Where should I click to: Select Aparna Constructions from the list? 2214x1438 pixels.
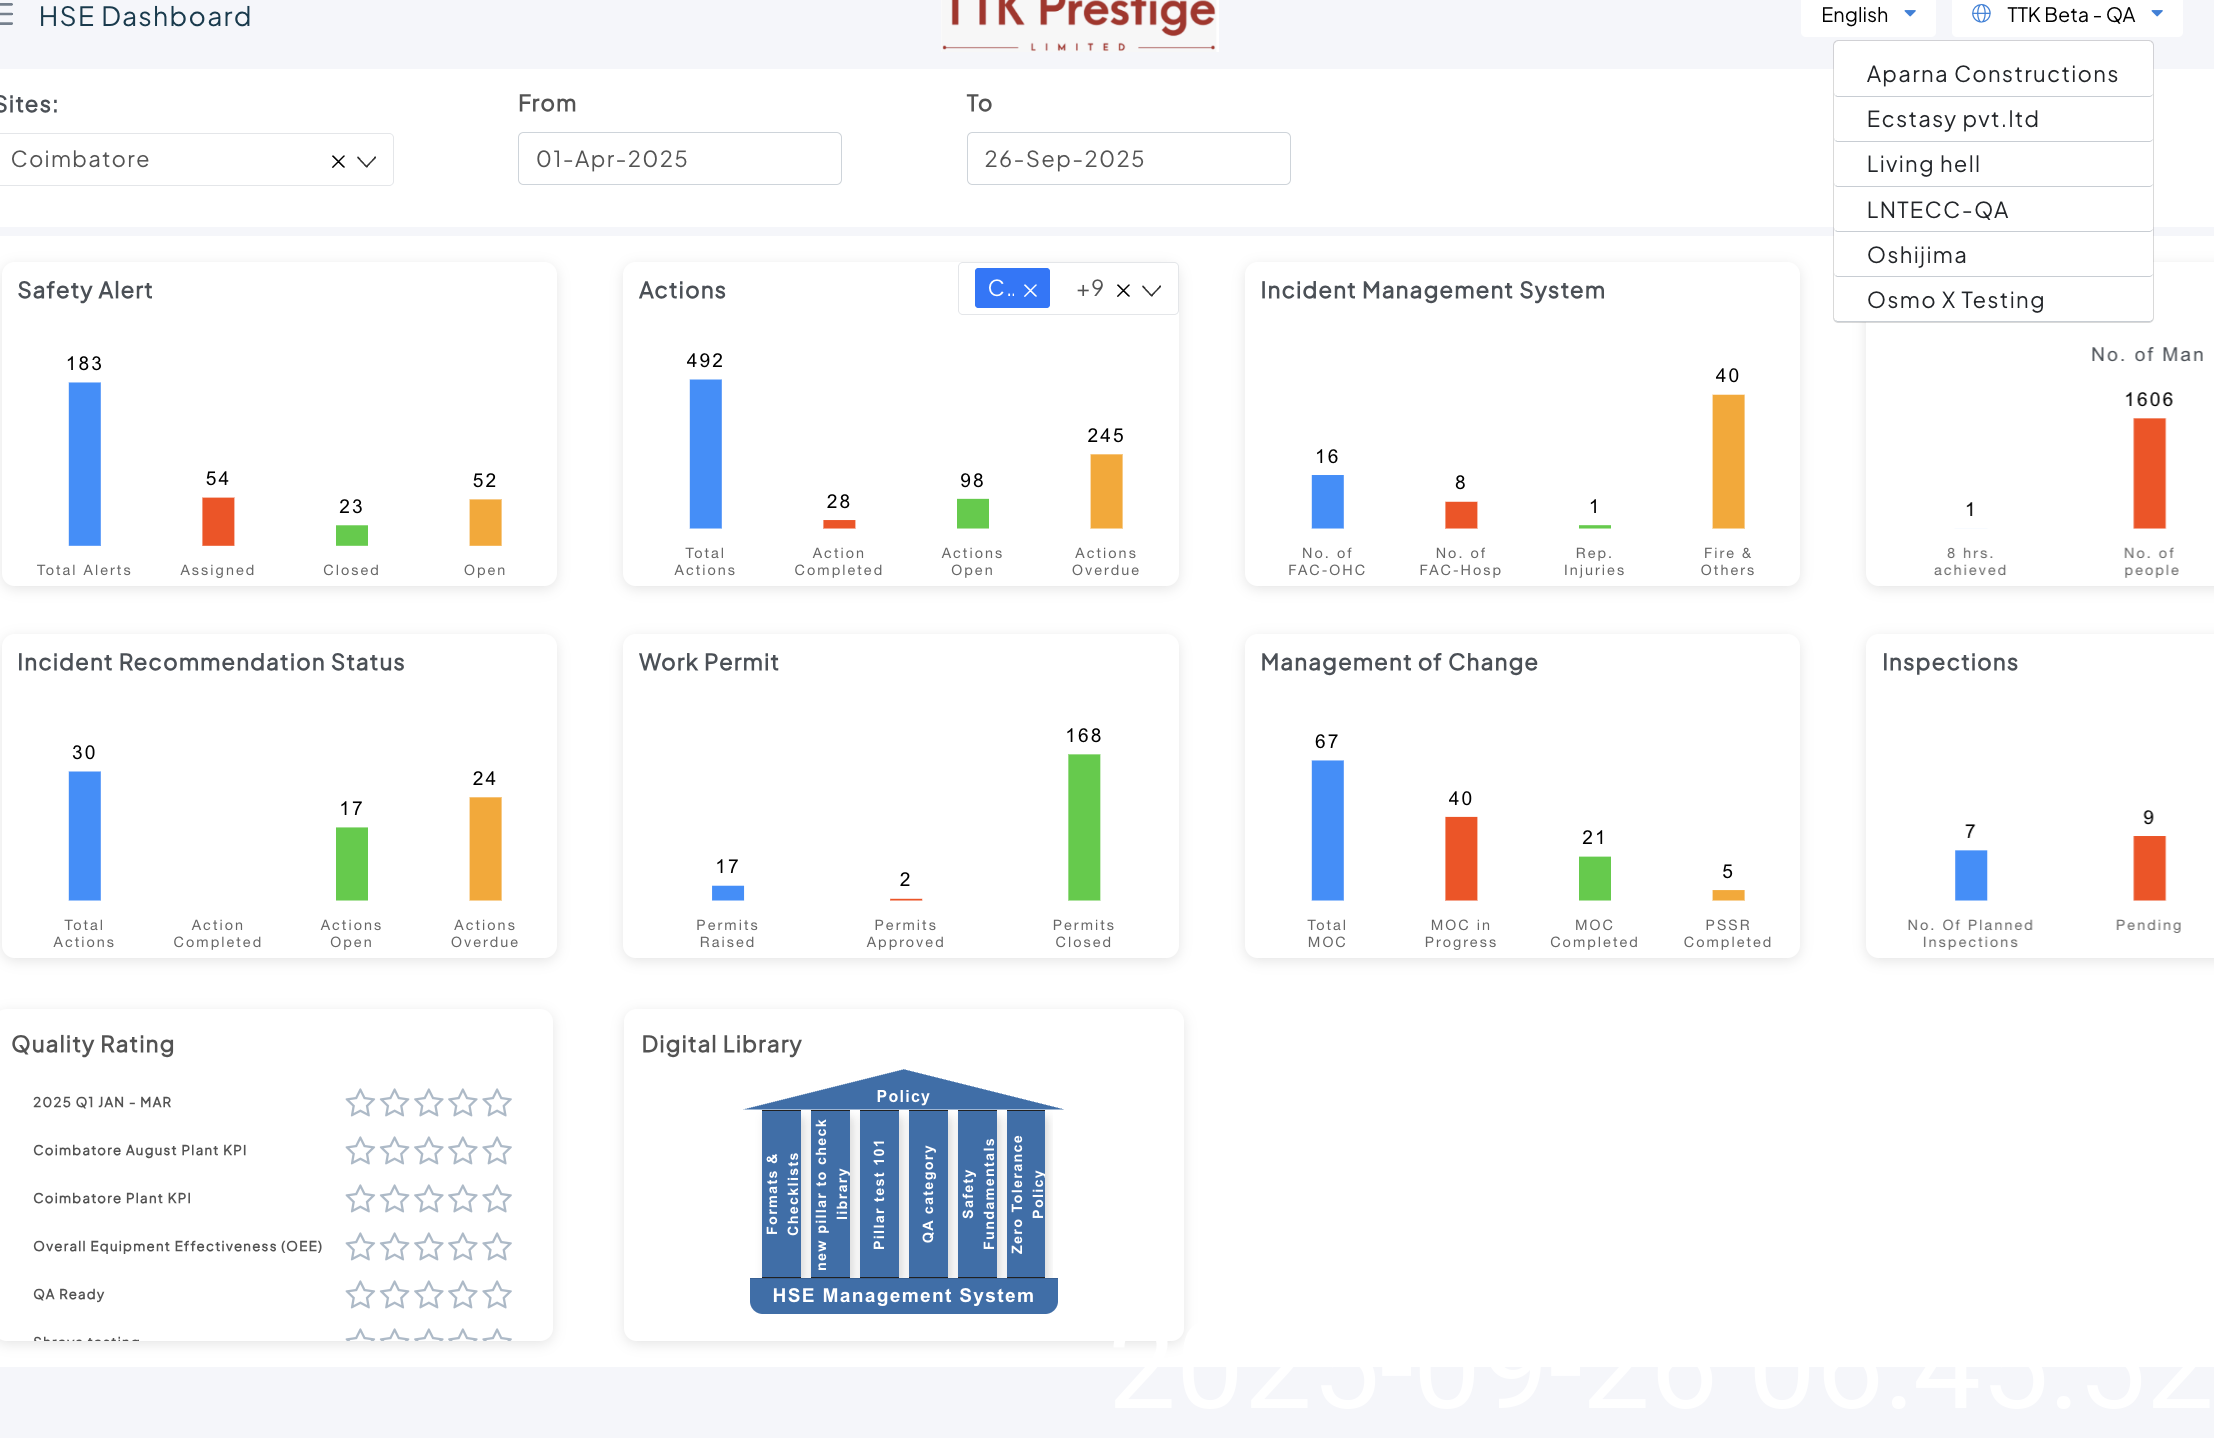pyautogui.click(x=1992, y=74)
